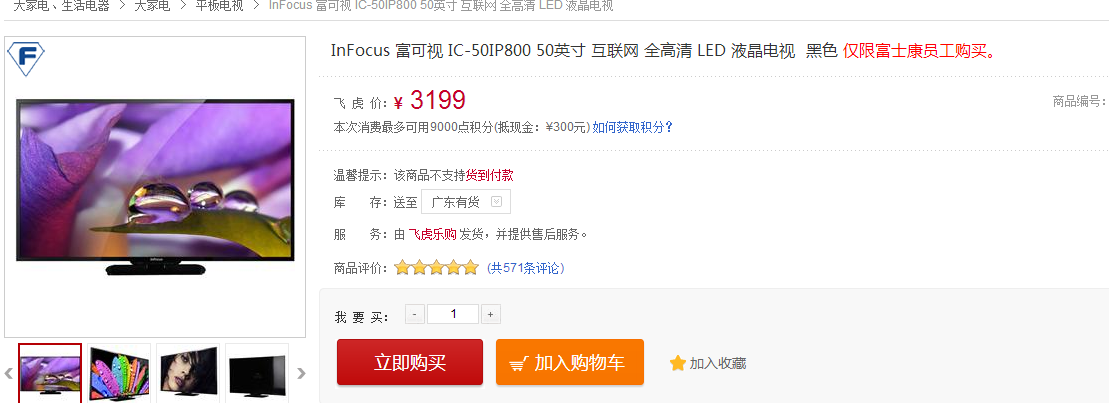Show previous thumbnails with the left arrow

pos(9,374)
